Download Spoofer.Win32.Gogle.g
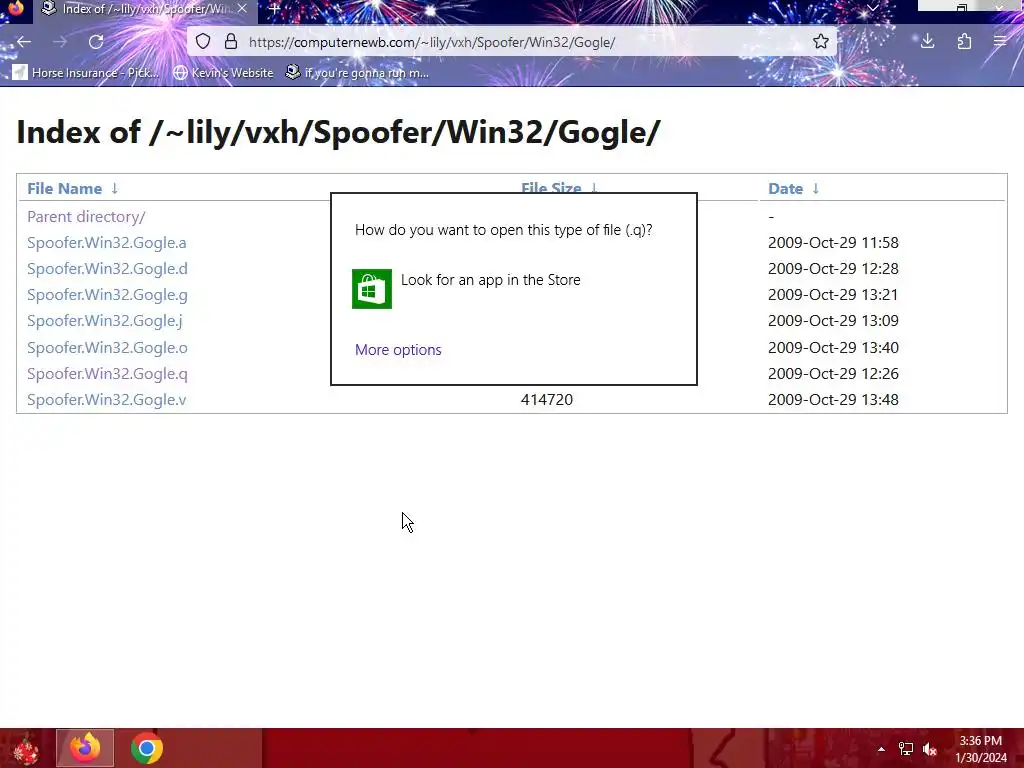Screen dimensions: 1024x768 pos(107,295)
